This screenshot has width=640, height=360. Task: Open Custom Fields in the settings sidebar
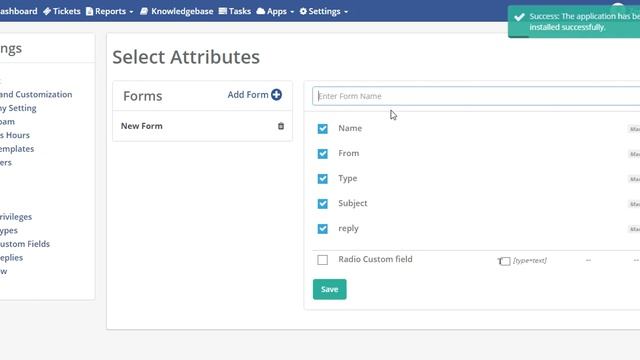pyautogui.click(x=24, y=244)
